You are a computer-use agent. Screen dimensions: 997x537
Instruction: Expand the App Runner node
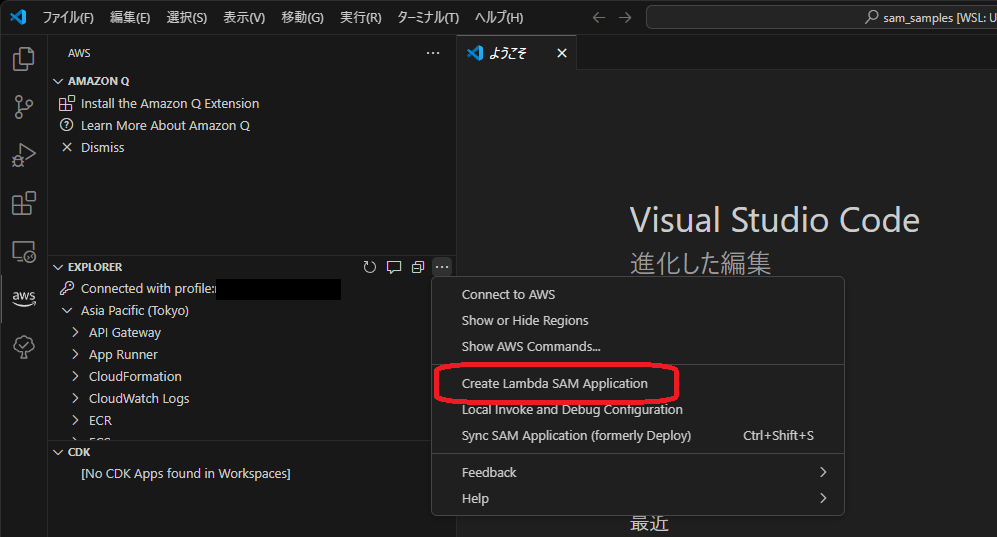(75, 354)
